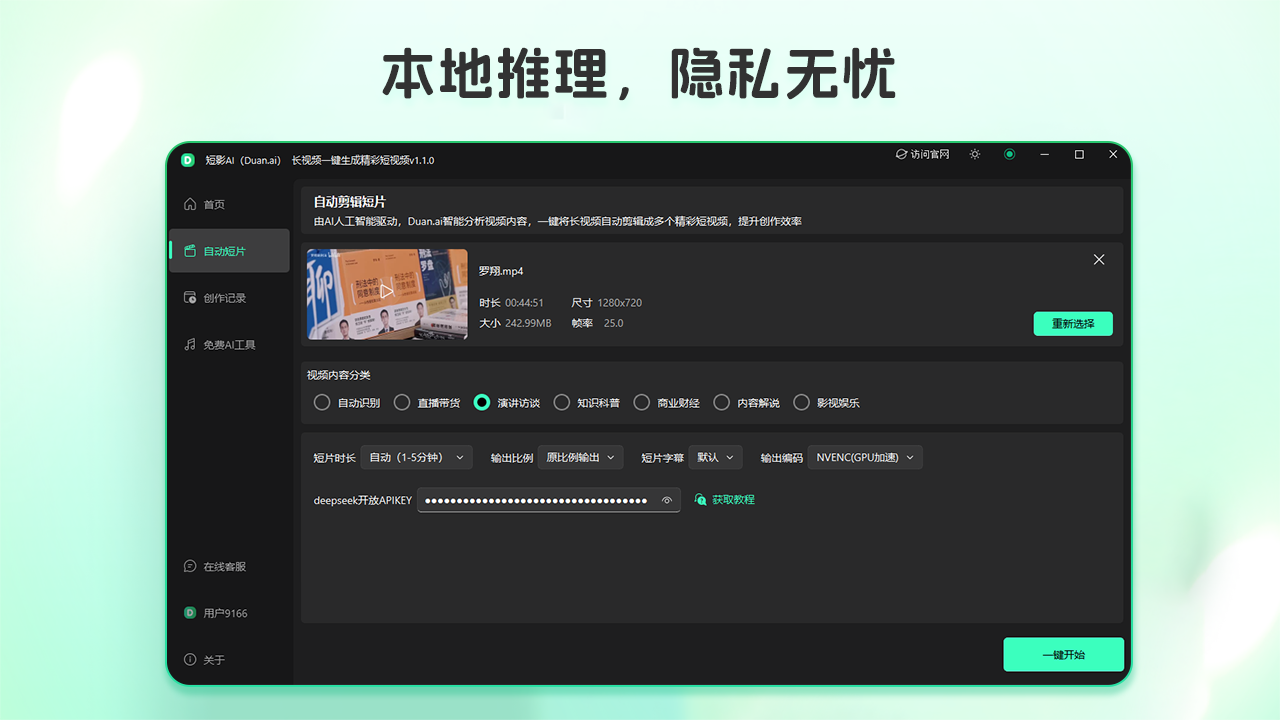Screen dimensions: 1280x720
Task: Select the 自动识别 radio option
Action: [321, 402]
